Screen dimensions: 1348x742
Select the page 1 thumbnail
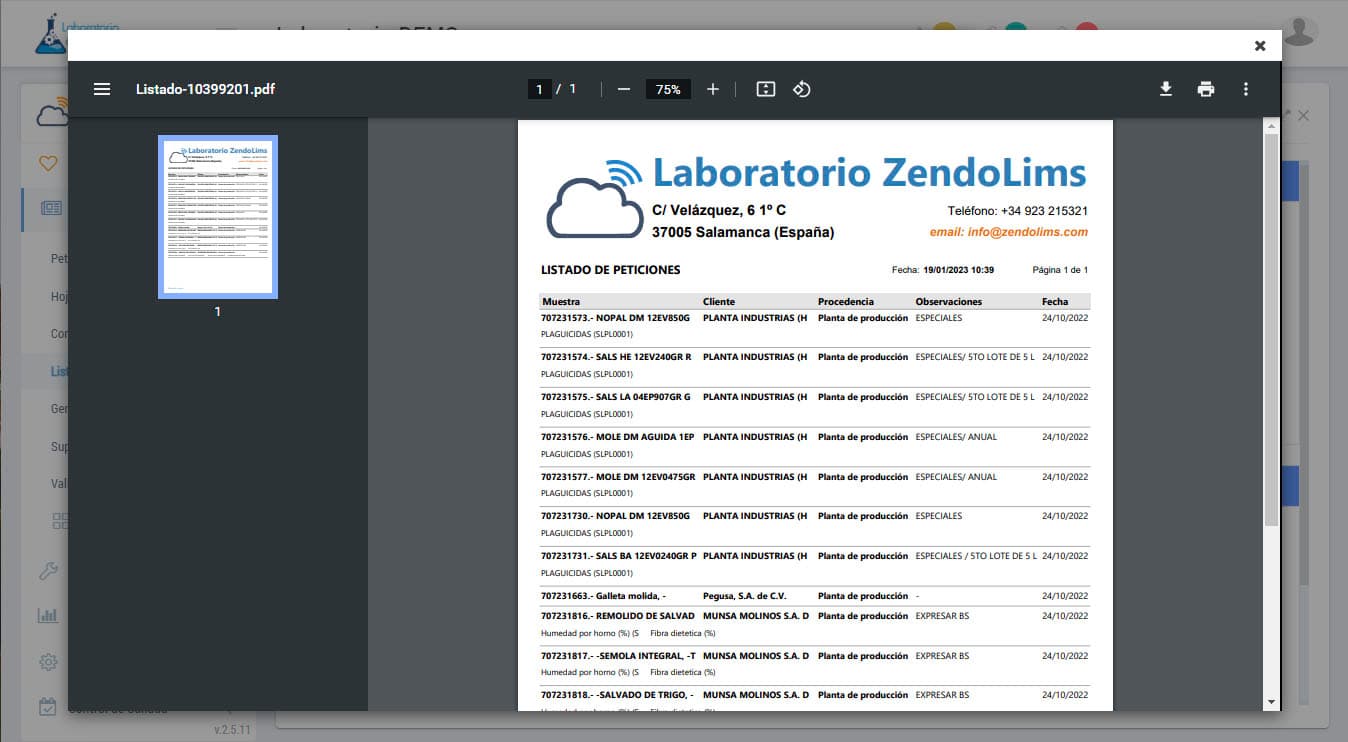218,217
